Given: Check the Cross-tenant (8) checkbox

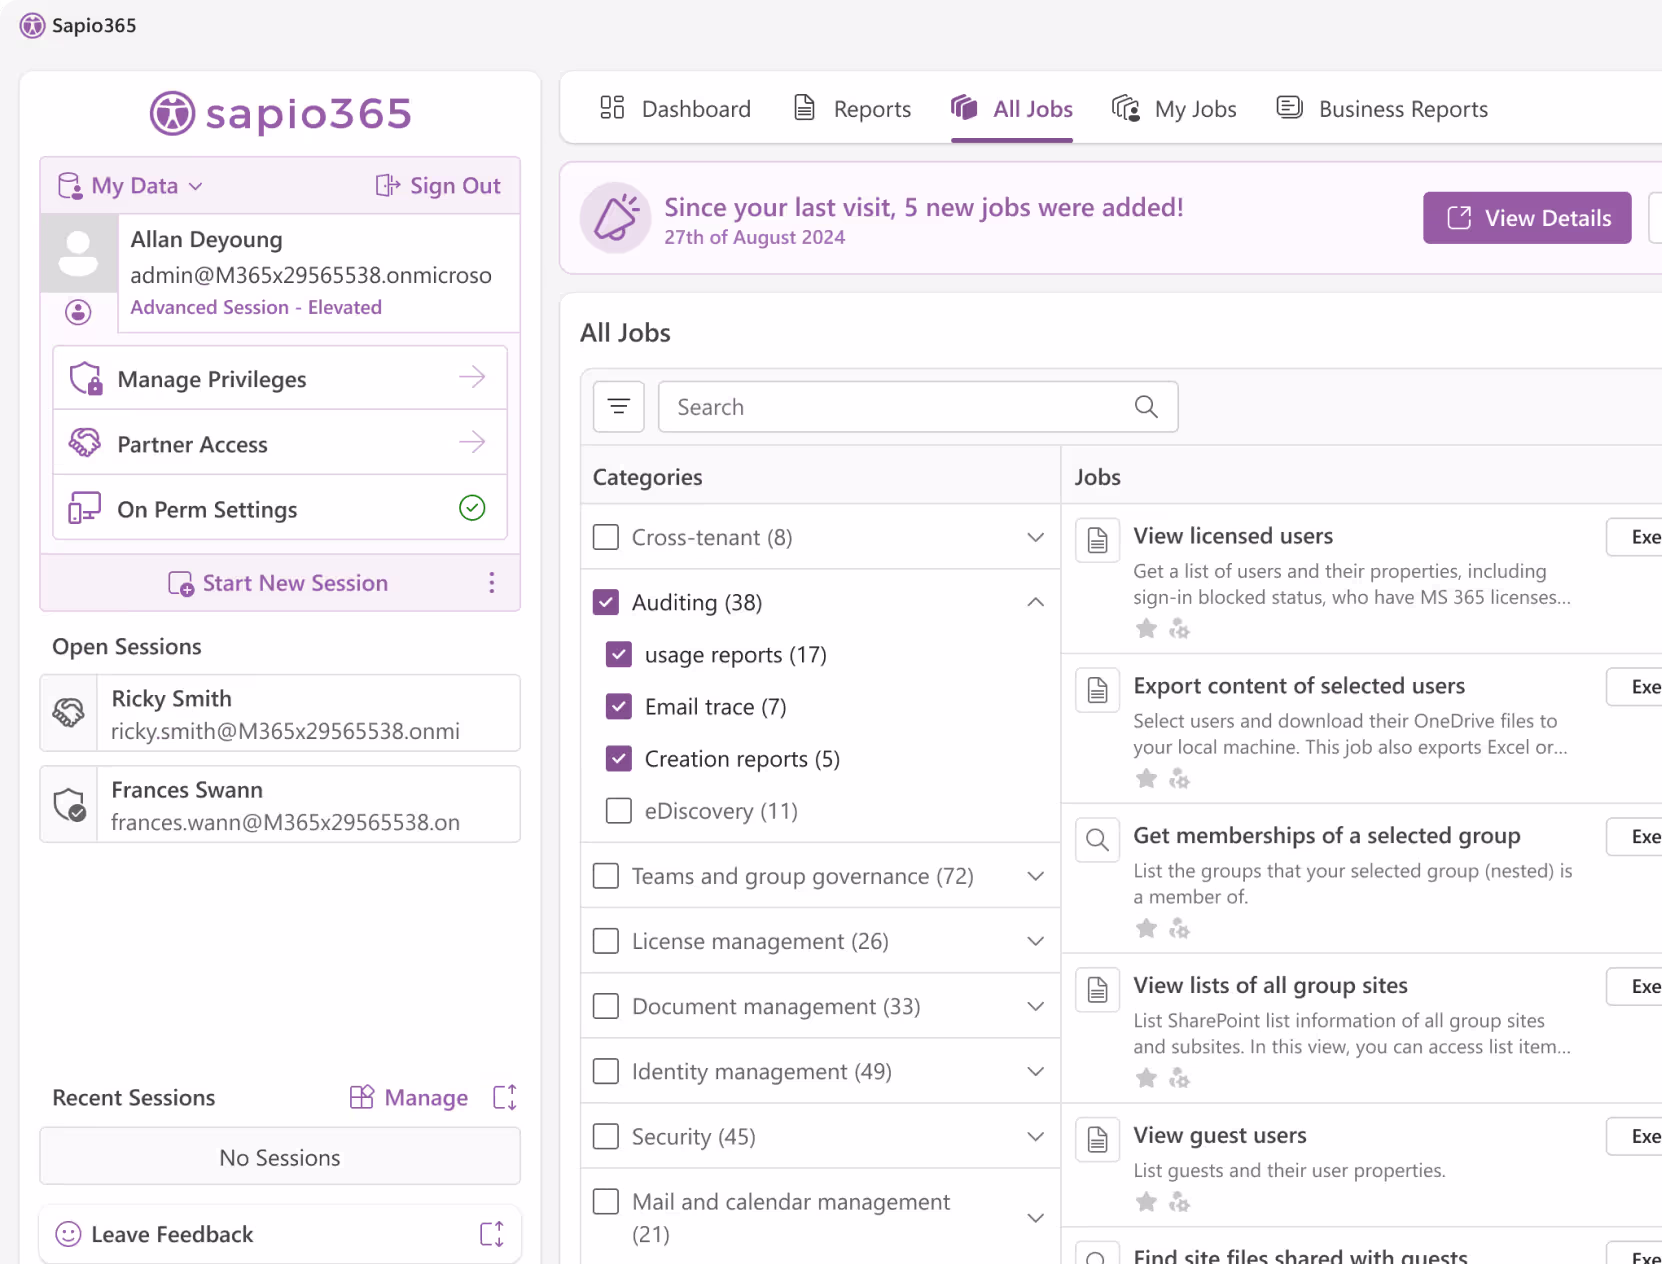Looking at the screenshot, I should tap(606, 537).
